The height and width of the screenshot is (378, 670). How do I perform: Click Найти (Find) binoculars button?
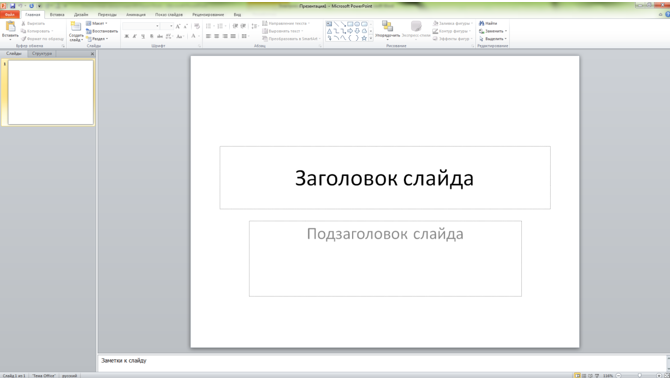tap(488, 23)
